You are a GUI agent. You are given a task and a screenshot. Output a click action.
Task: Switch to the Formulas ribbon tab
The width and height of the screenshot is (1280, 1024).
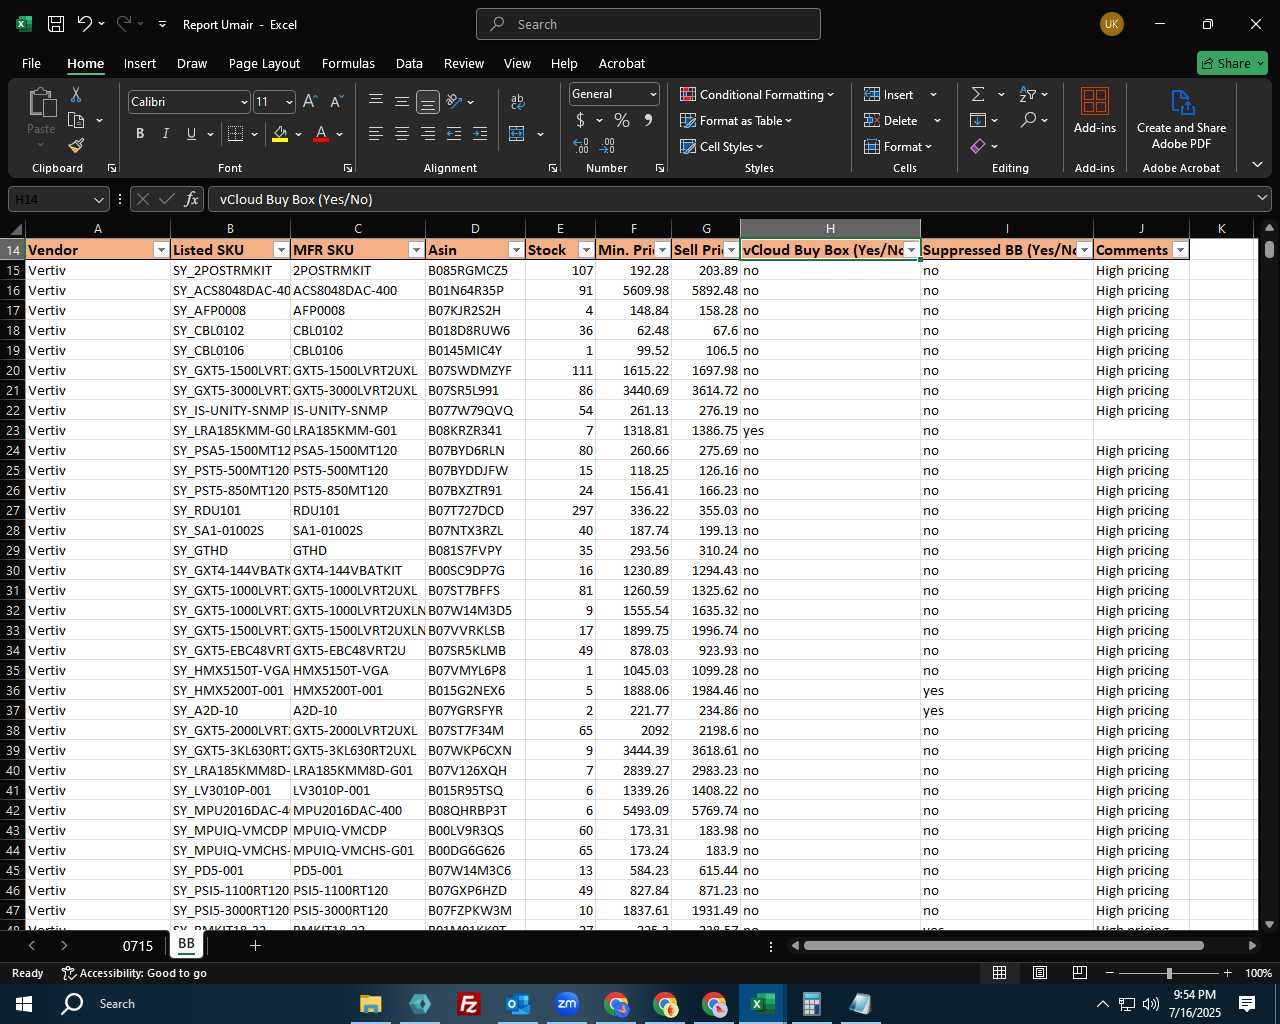pos(348,63)
